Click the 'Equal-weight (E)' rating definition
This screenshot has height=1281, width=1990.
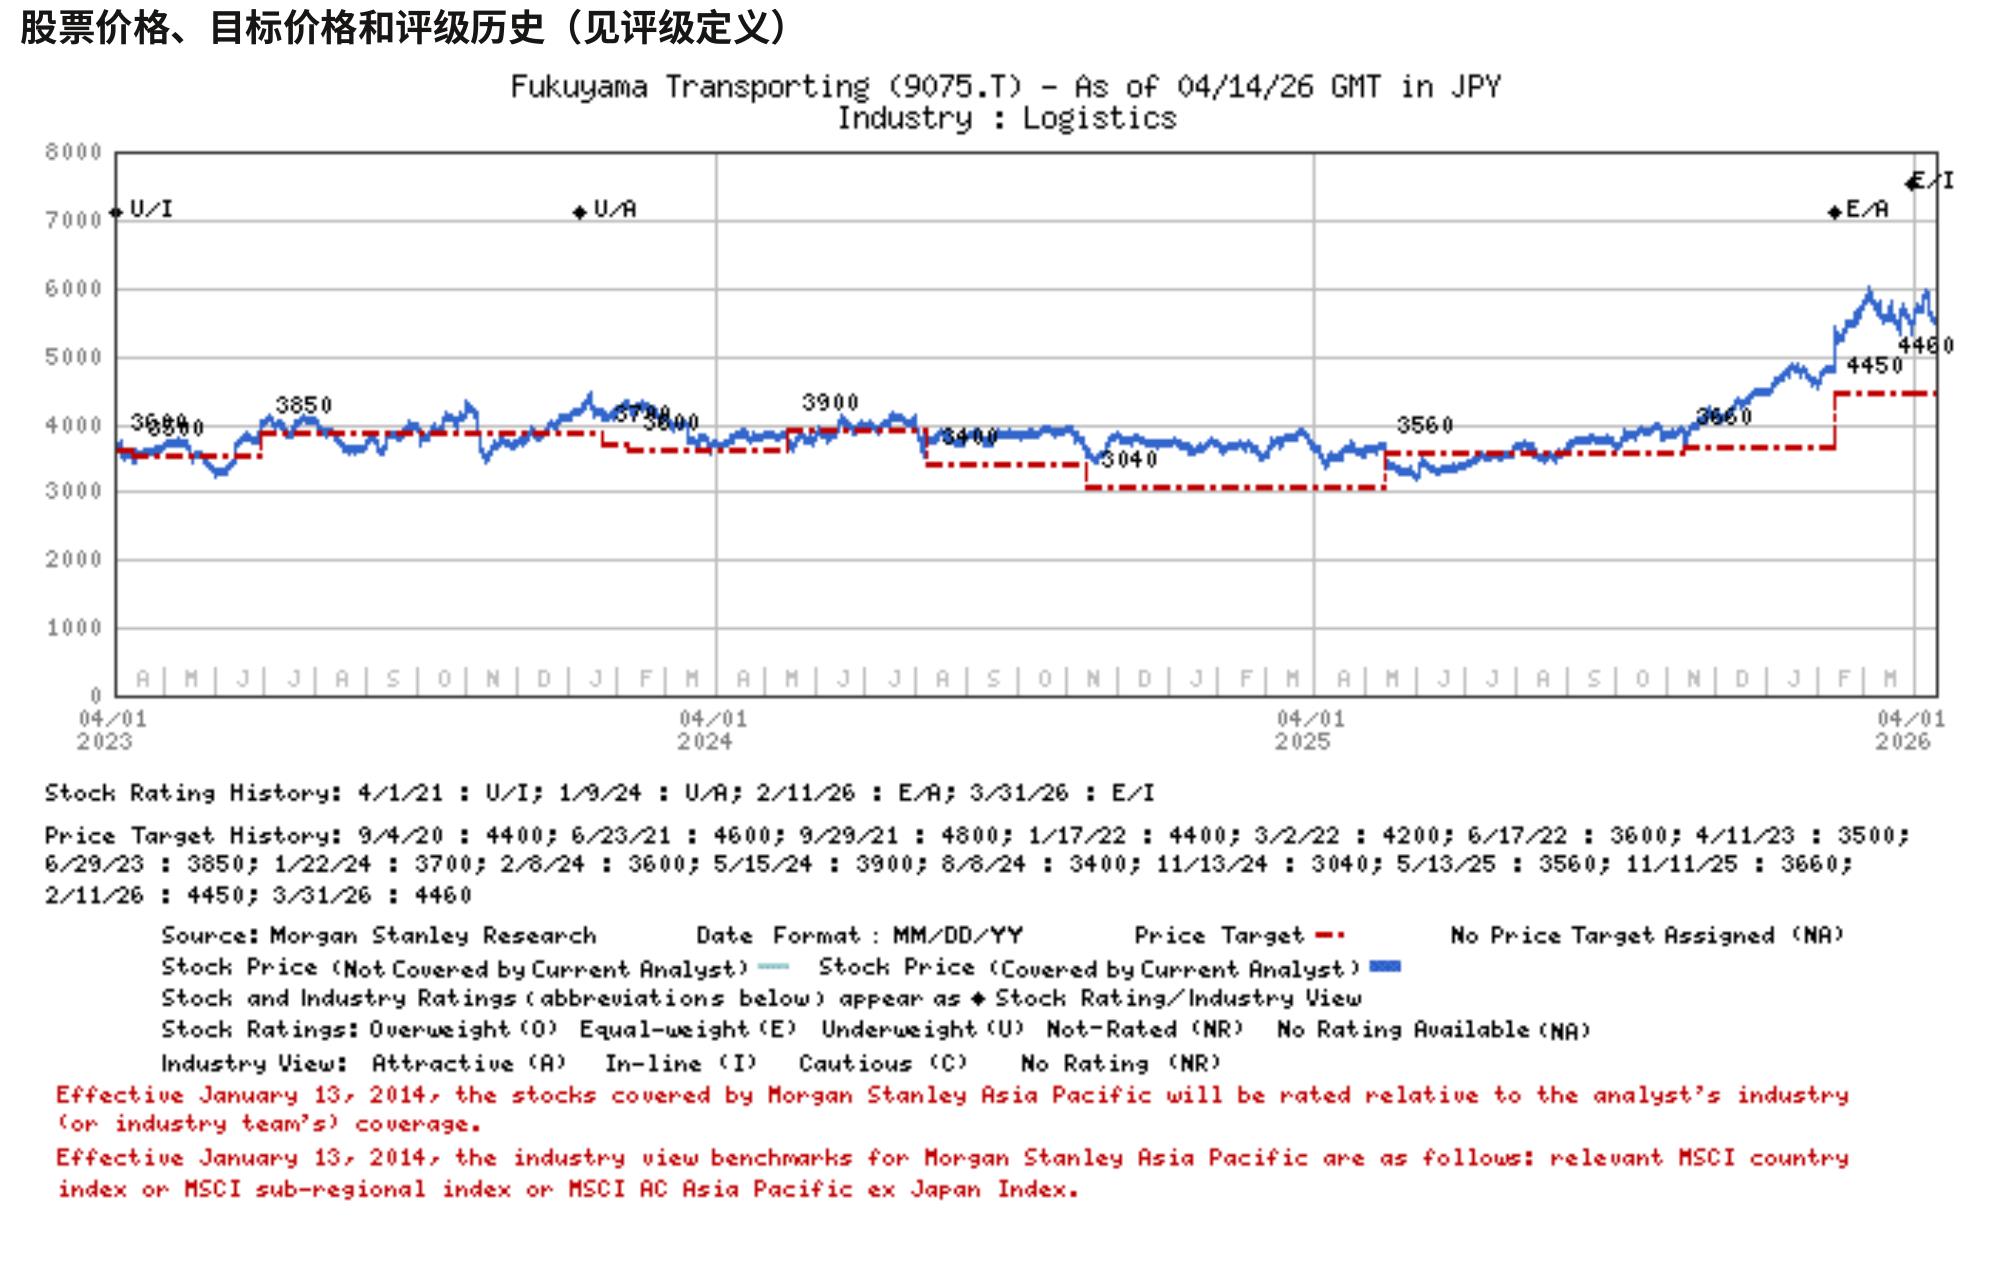tap(688, 1029)
